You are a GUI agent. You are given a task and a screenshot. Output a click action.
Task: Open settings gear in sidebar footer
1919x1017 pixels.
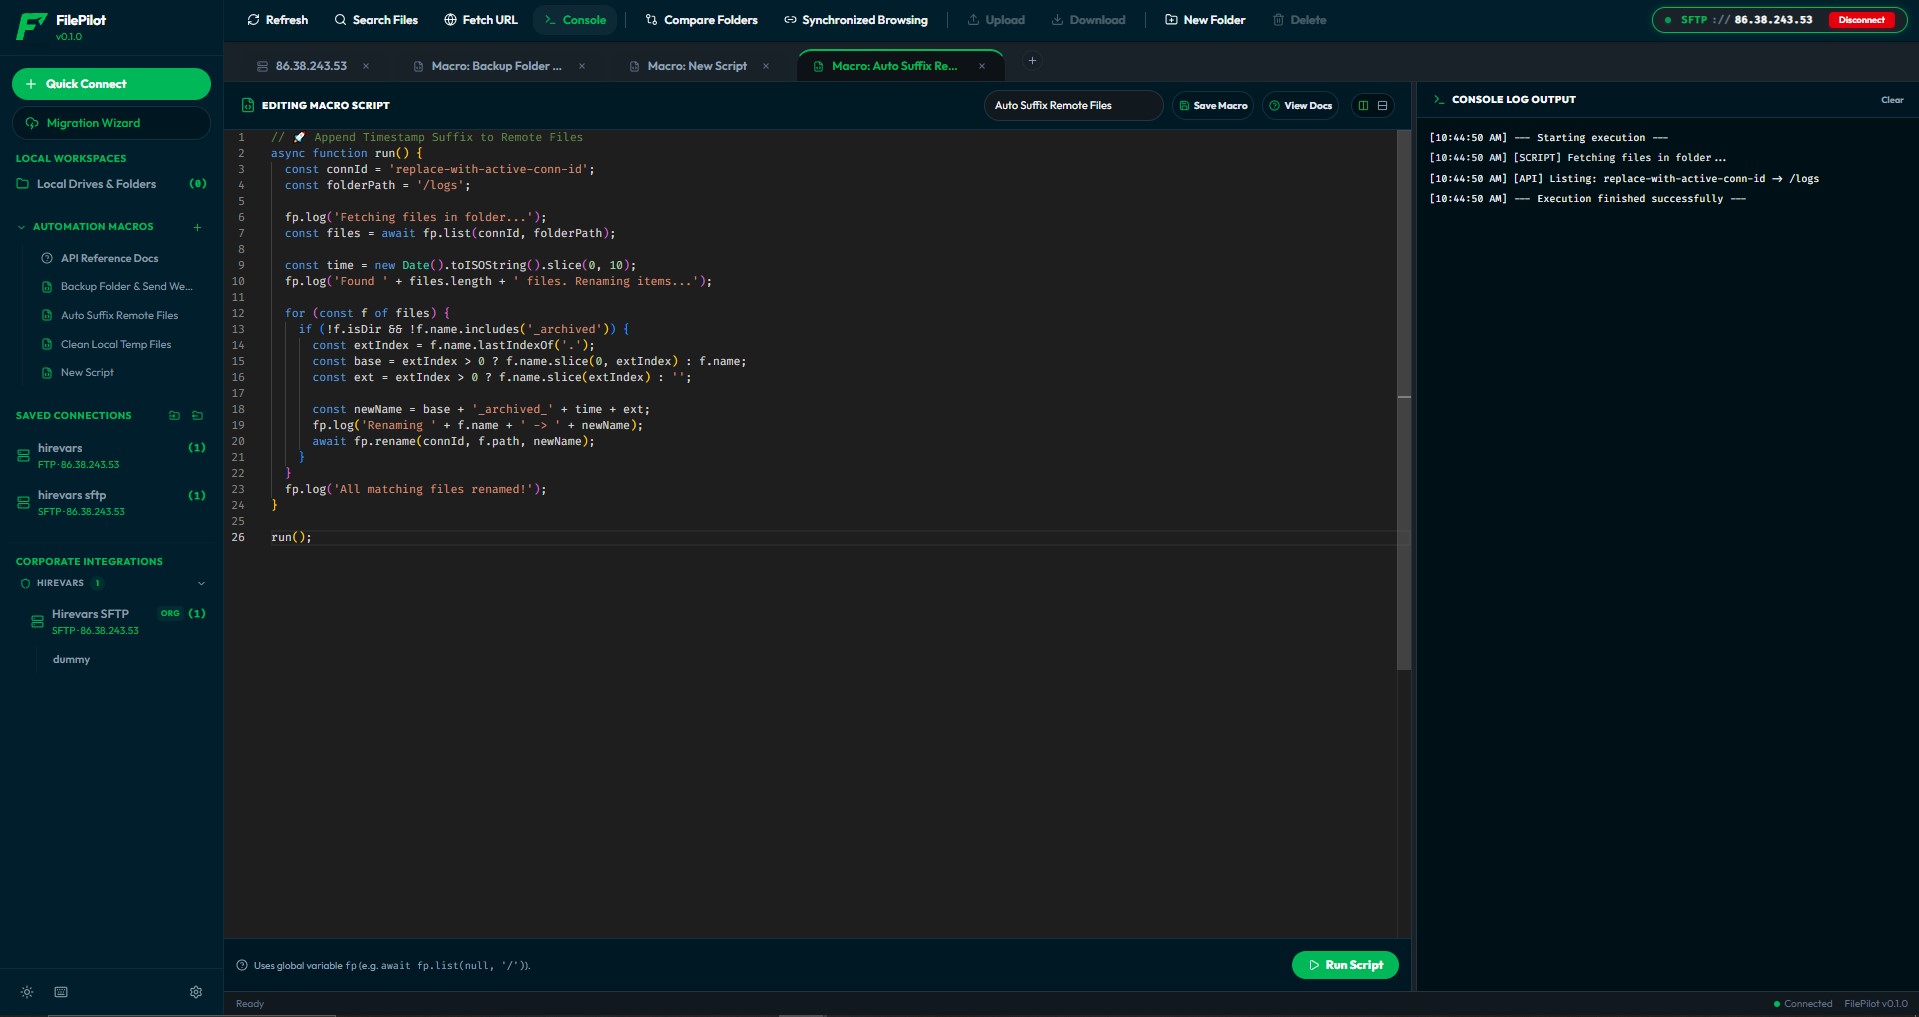click(196, 992)
